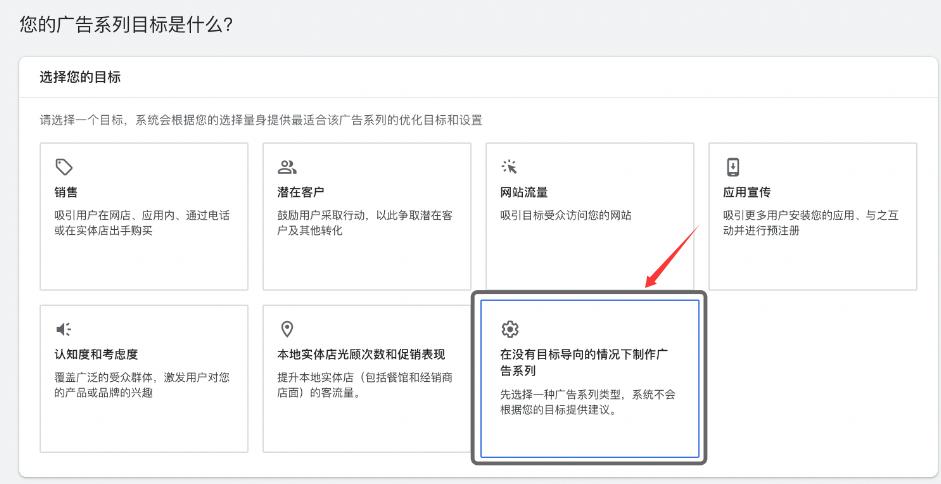
Task: Click the website traffic cursor icon
Action: (510, 167)
